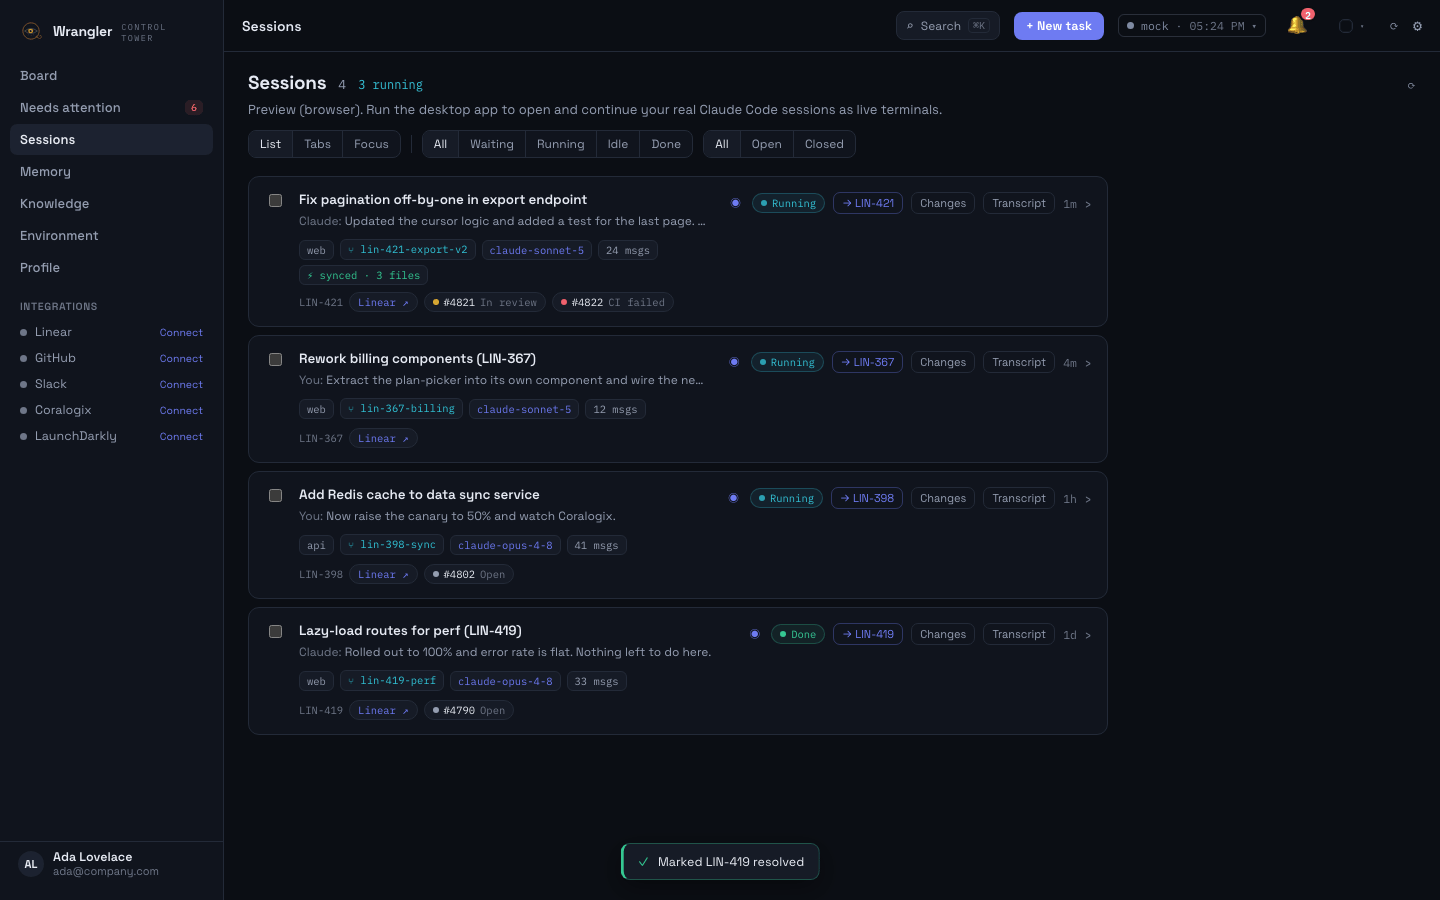Show only Closed sessions

(x=824, y=144)
